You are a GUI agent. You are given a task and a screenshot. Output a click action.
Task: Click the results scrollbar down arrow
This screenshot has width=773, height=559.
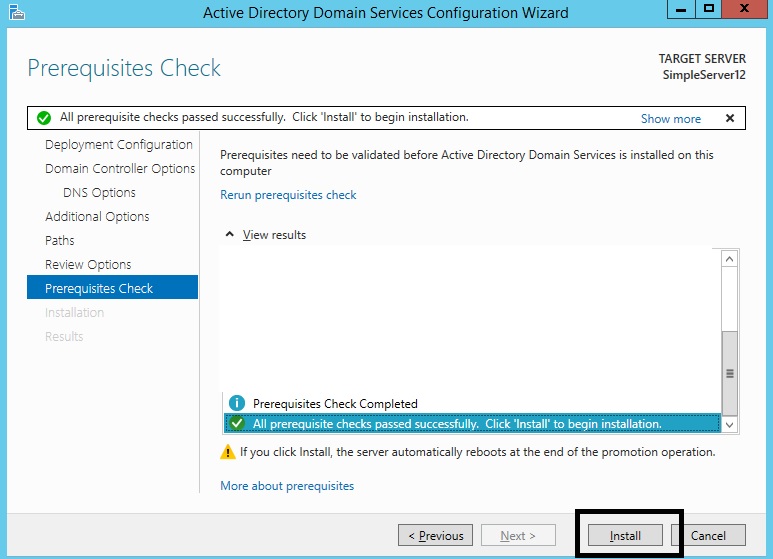click(730, 424)
